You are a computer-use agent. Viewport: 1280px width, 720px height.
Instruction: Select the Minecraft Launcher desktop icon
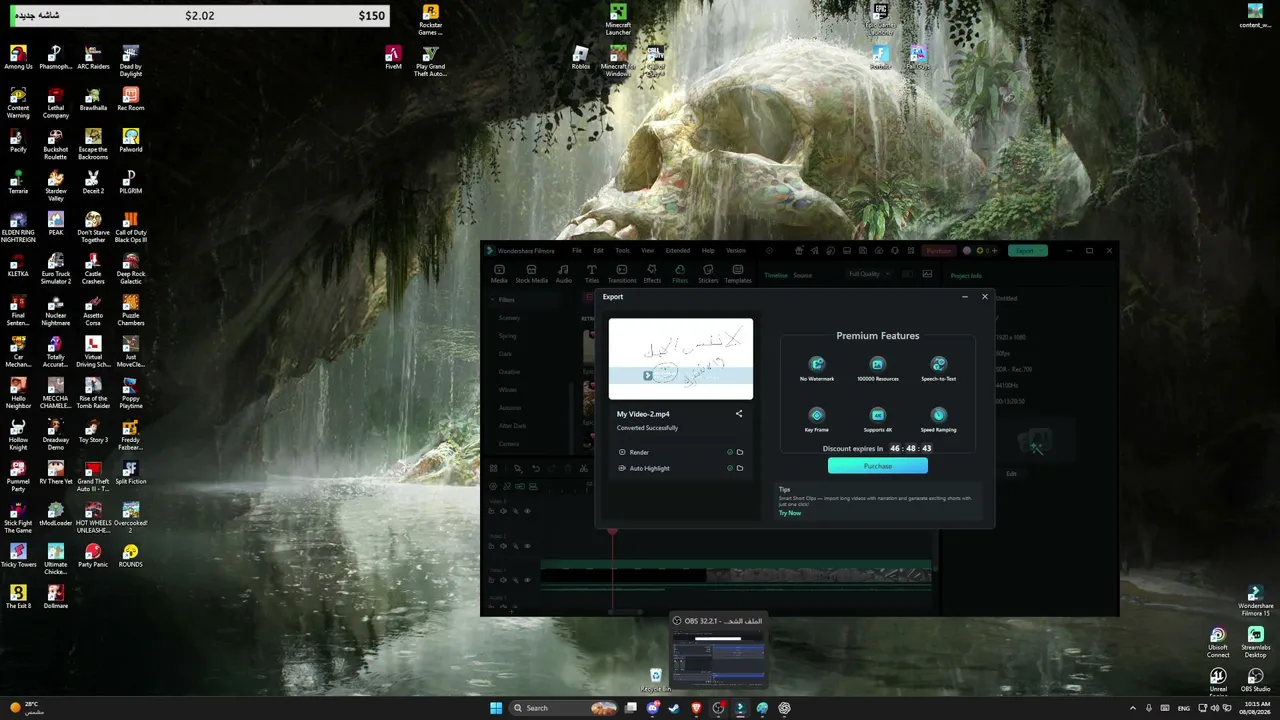click(618, 20)
